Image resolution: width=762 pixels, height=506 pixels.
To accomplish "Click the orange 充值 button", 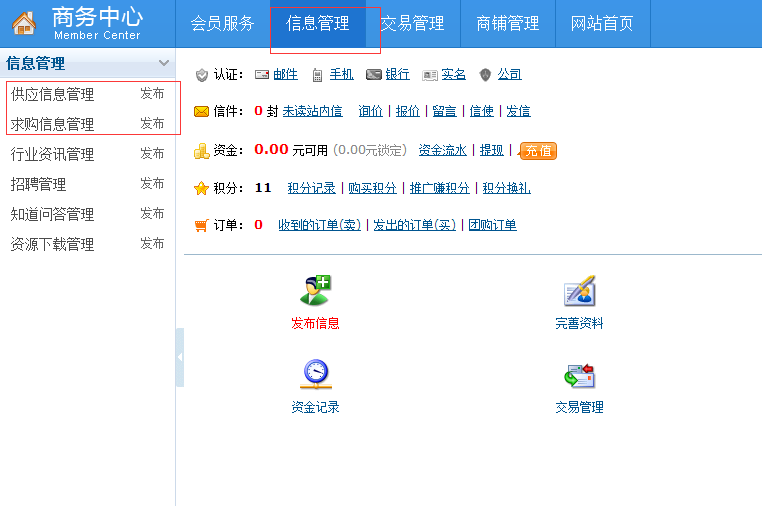I will coord(538,151).
